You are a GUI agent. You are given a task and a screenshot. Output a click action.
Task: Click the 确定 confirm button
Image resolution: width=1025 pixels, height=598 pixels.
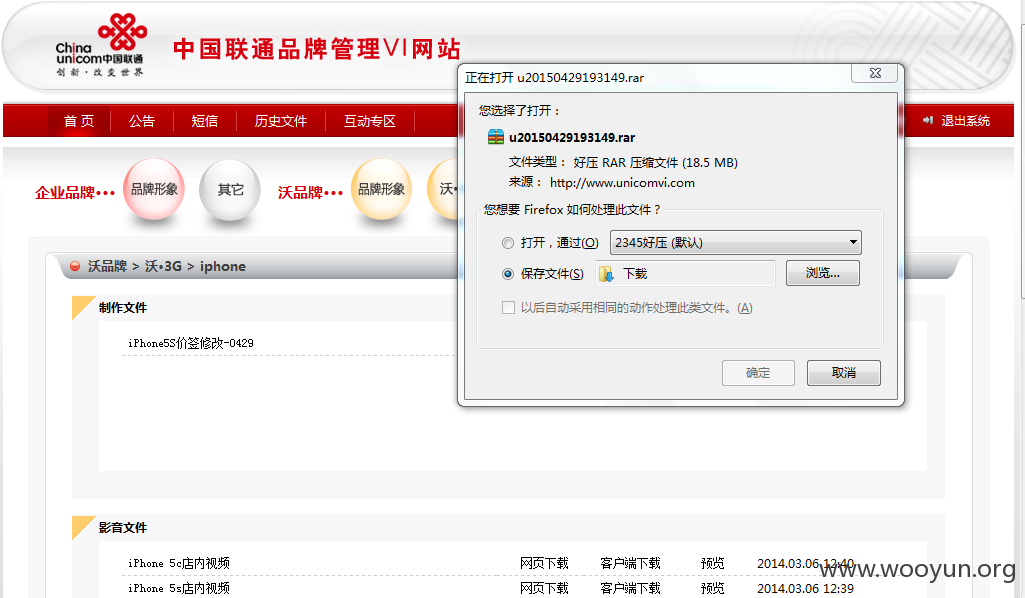click(x=758, y=373)
